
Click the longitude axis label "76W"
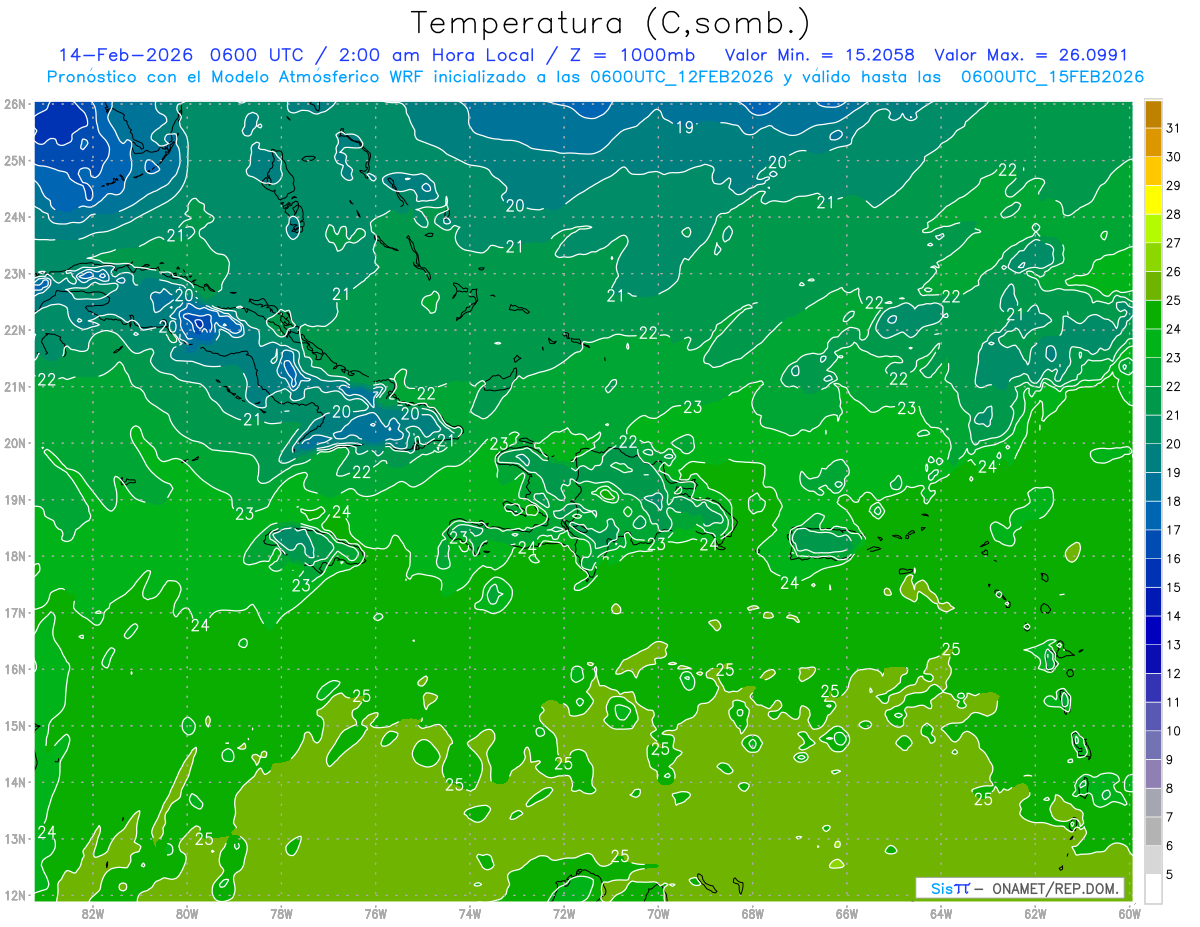click(376, 913)
